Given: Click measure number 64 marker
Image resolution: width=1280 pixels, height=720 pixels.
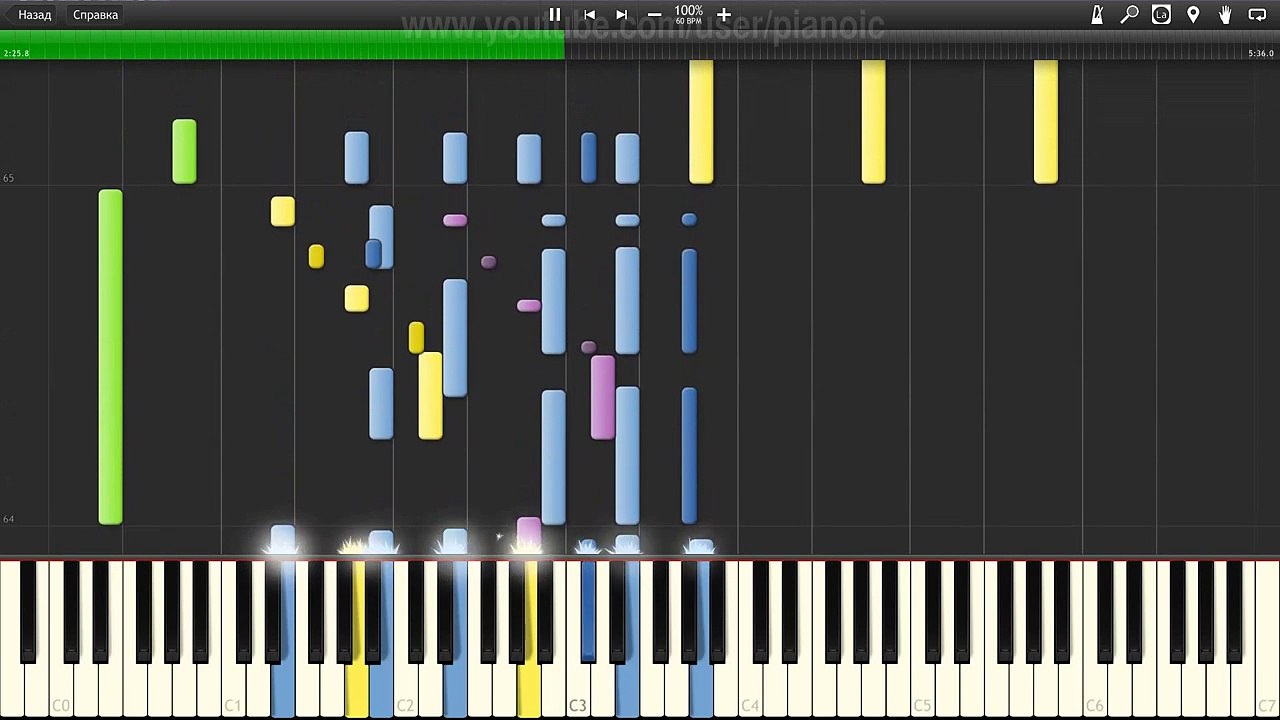Looking at the screenshot, I should point(8,519).
